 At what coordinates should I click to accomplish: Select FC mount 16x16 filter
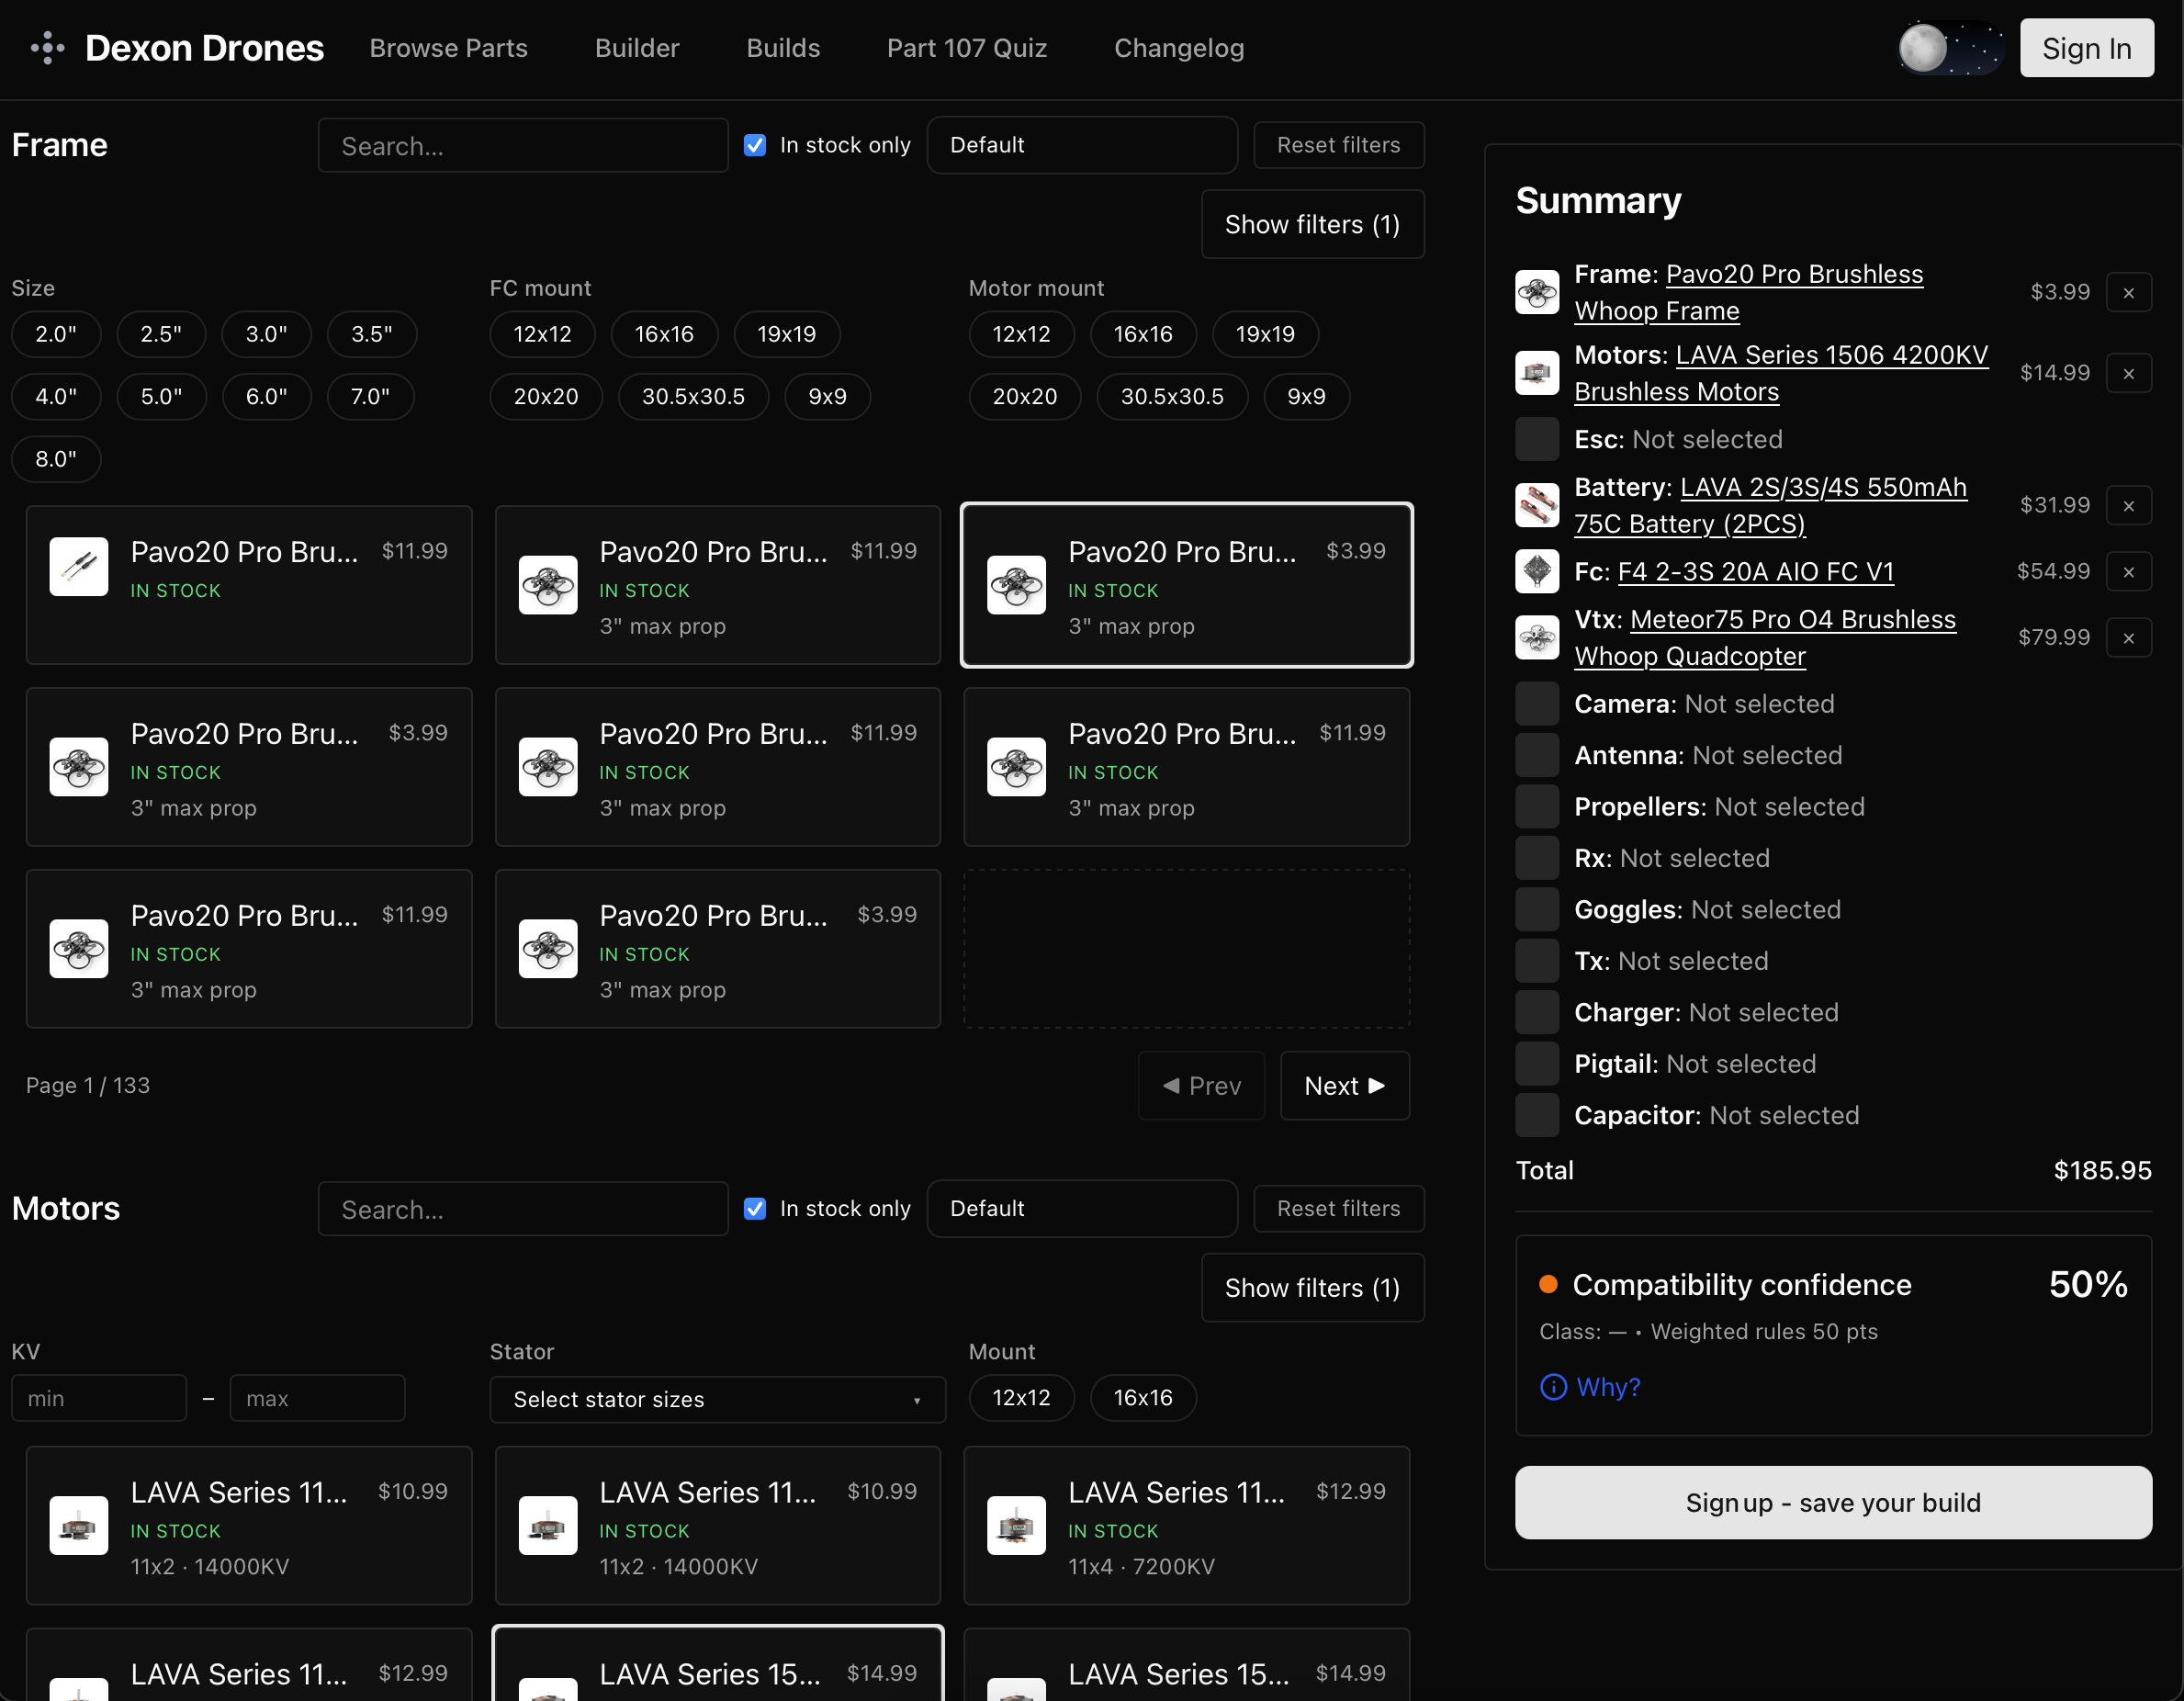[x=664, y=334]
